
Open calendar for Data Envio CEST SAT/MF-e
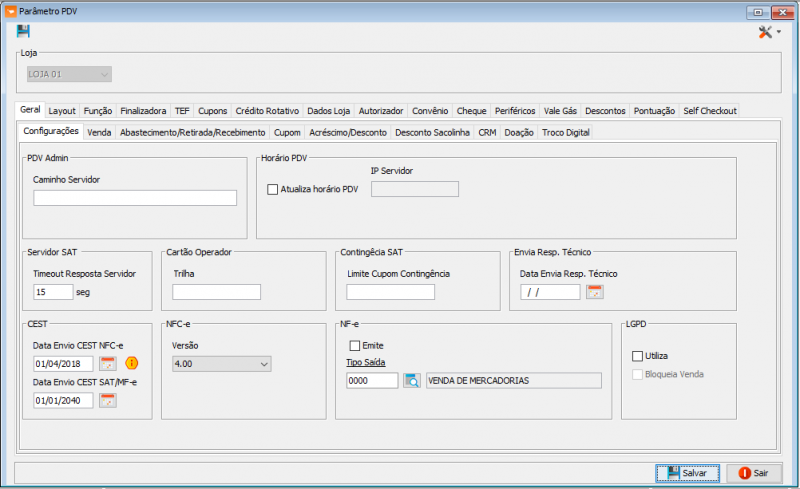[x=108, y=400]
